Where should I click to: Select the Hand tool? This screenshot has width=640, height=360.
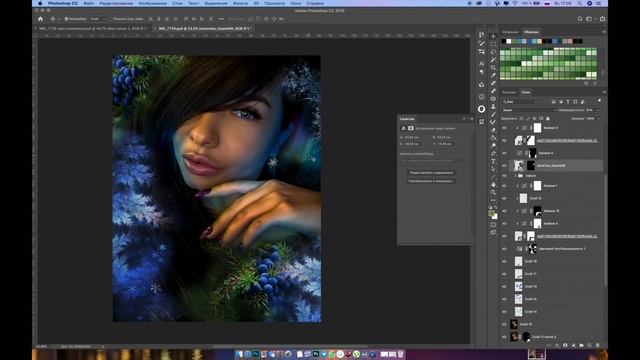point(493,184)
